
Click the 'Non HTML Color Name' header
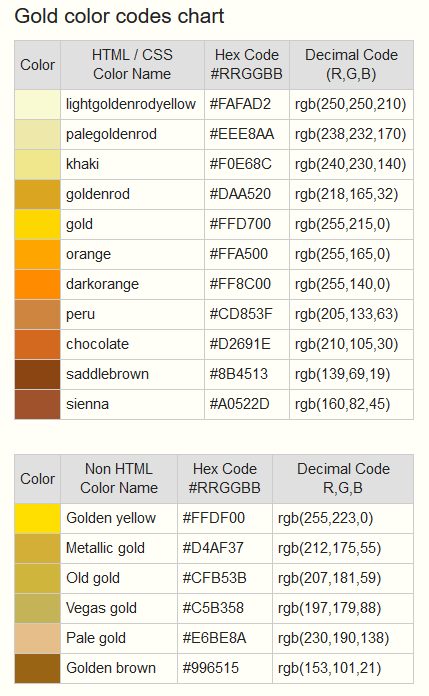point(119,479)
